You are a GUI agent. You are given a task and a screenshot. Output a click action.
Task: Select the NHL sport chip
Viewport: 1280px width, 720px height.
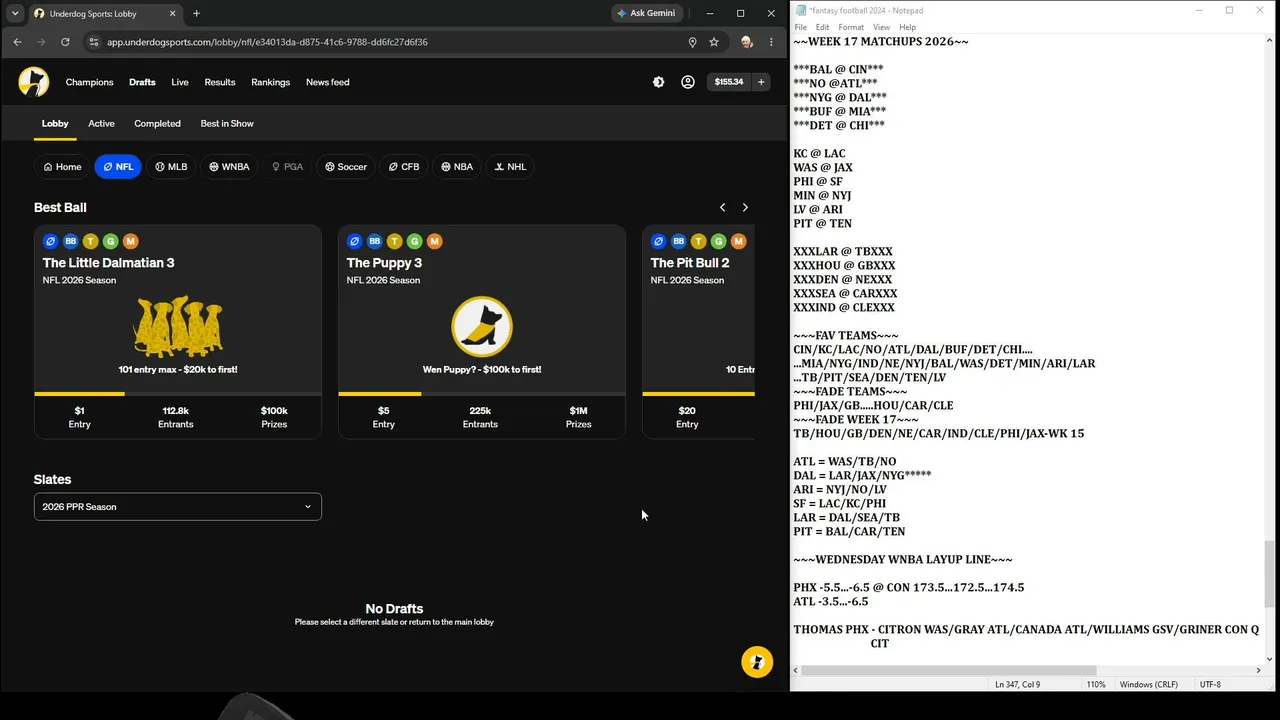click(x=510, y=167)
